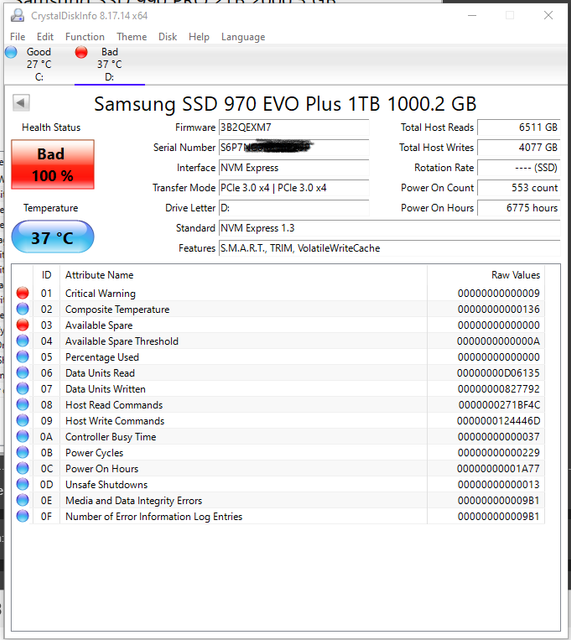The width and height of the screenshot is (571, 640).
Task: Click the status icon for Unsafe Shutdowns
Action: [23, 484]
